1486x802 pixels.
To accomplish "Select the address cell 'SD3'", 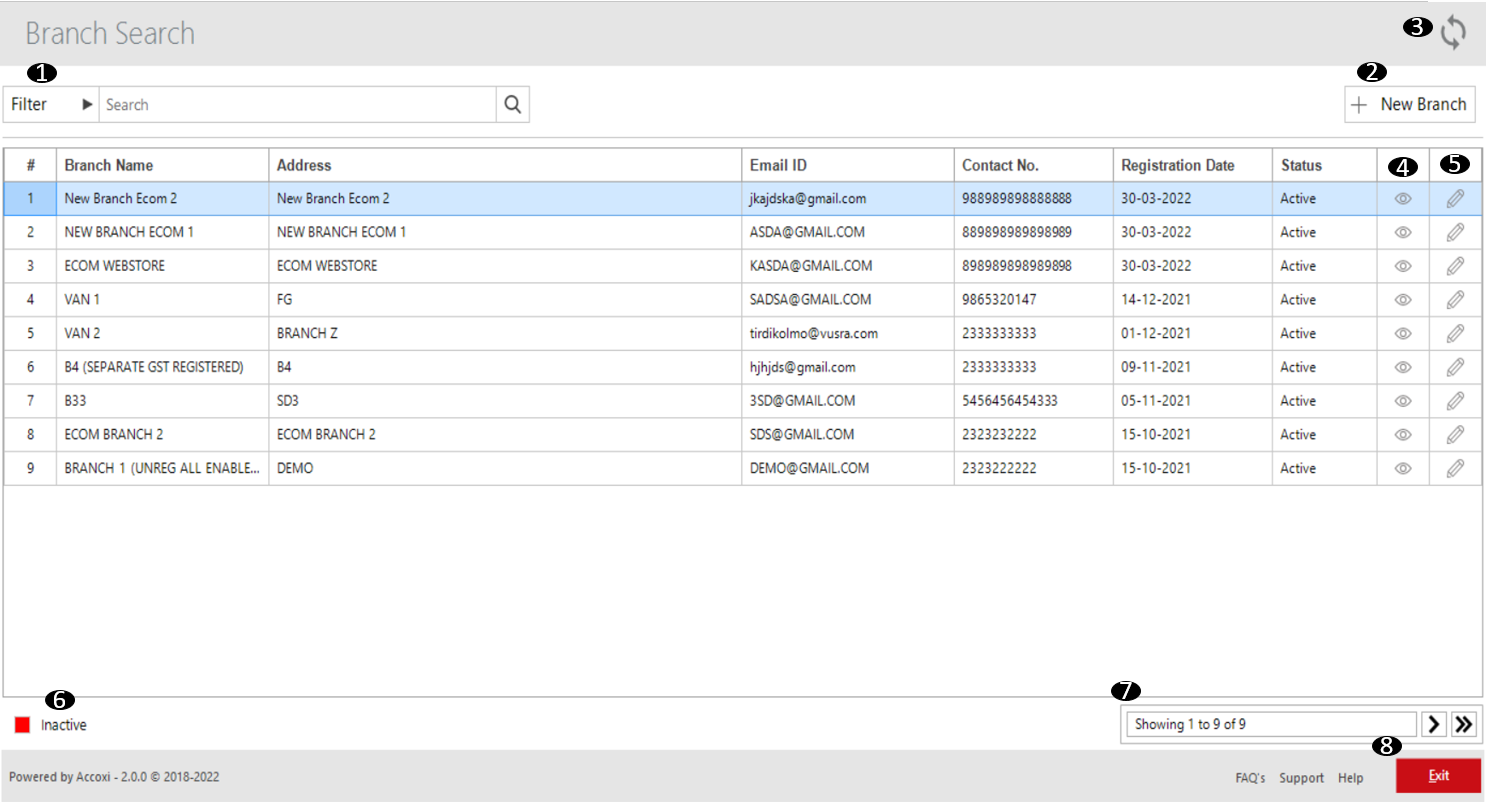I will (505, 401).
